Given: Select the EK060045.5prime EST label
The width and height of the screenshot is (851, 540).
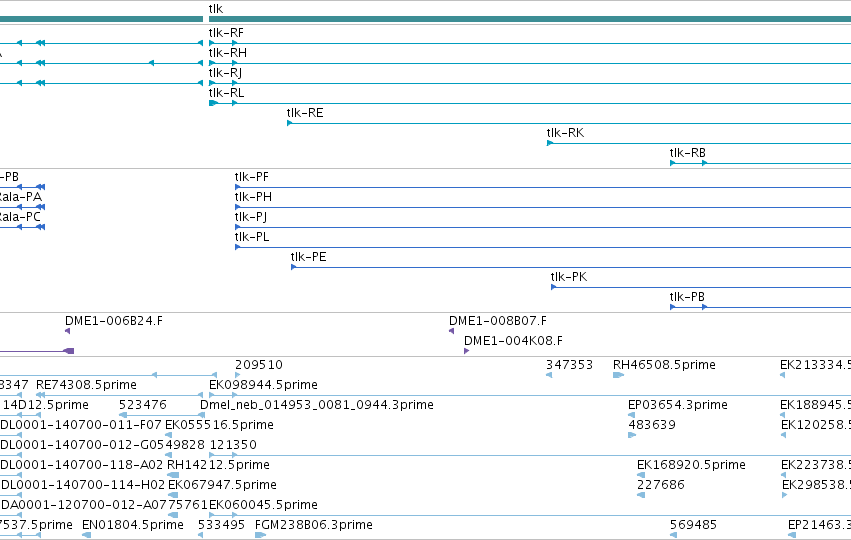Looking at the screenshot, I should (263, 506).
